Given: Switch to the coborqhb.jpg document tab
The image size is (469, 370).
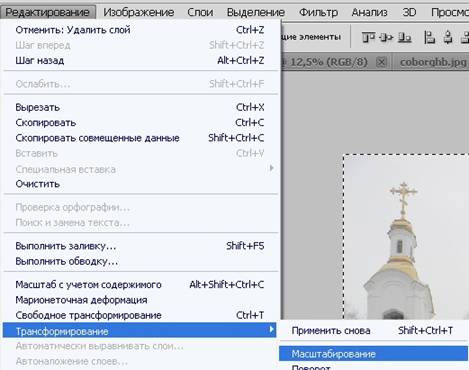Looking at the screenshot, I should pyautogui.click(x=433, y=62).
